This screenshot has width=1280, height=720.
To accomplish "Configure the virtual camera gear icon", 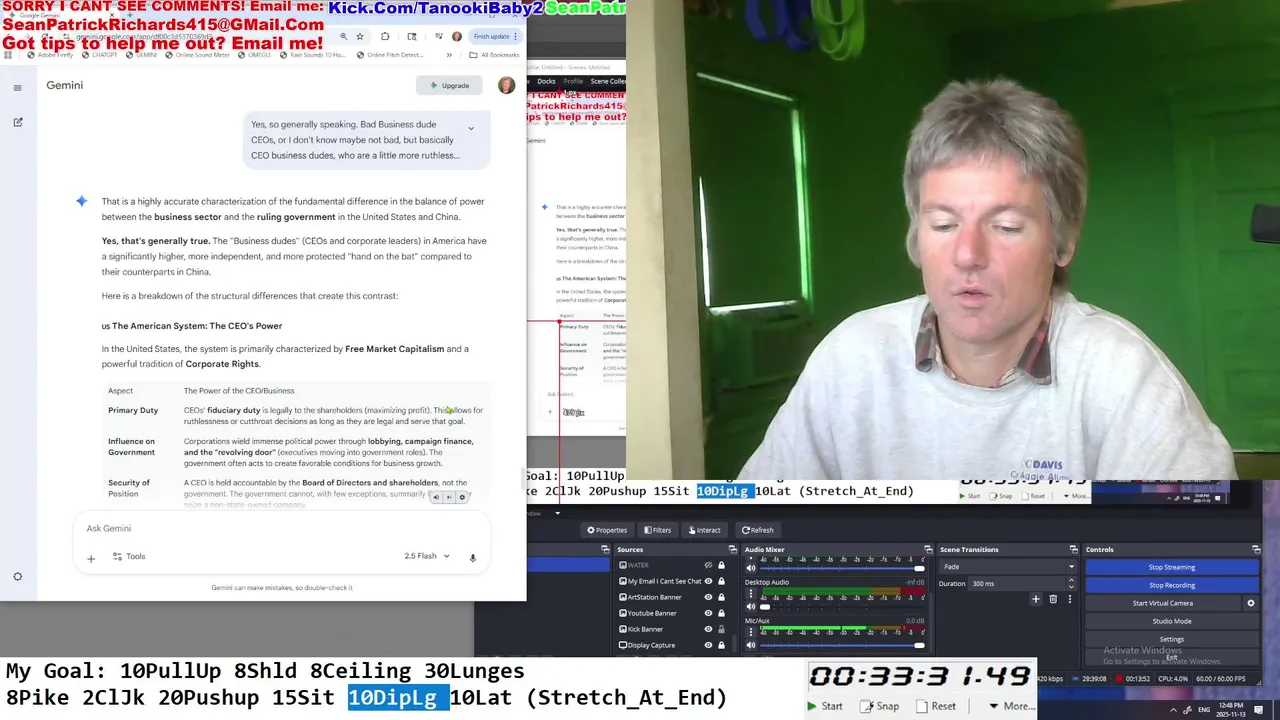I will tap(1250, 603).
